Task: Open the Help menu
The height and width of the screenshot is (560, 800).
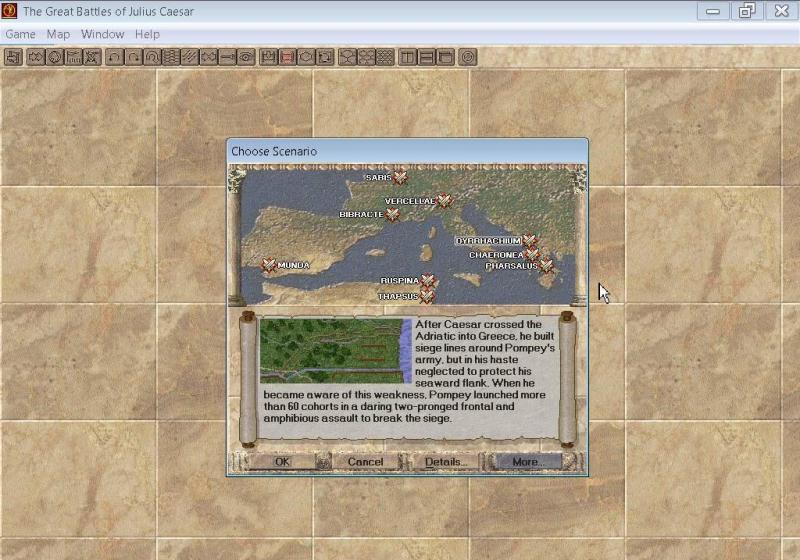Action: 147,34
